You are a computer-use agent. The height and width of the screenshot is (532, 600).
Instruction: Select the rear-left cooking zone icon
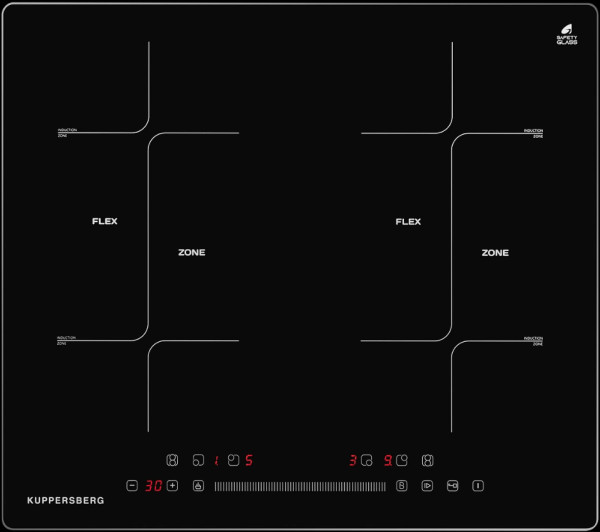click(233, 460)
